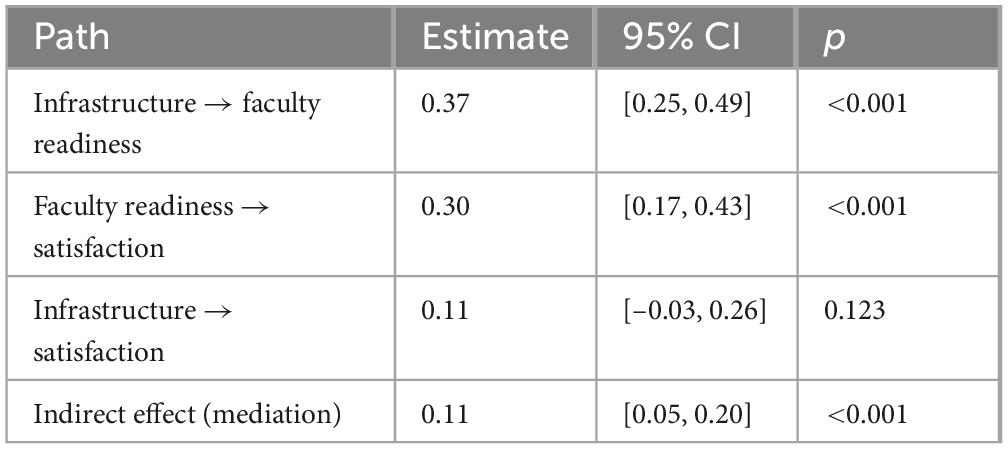Select the Infrastructure → faculty readiness cell
This screenshot has height=449, width=1008.
pyautogui.click(x=177, y=123)
